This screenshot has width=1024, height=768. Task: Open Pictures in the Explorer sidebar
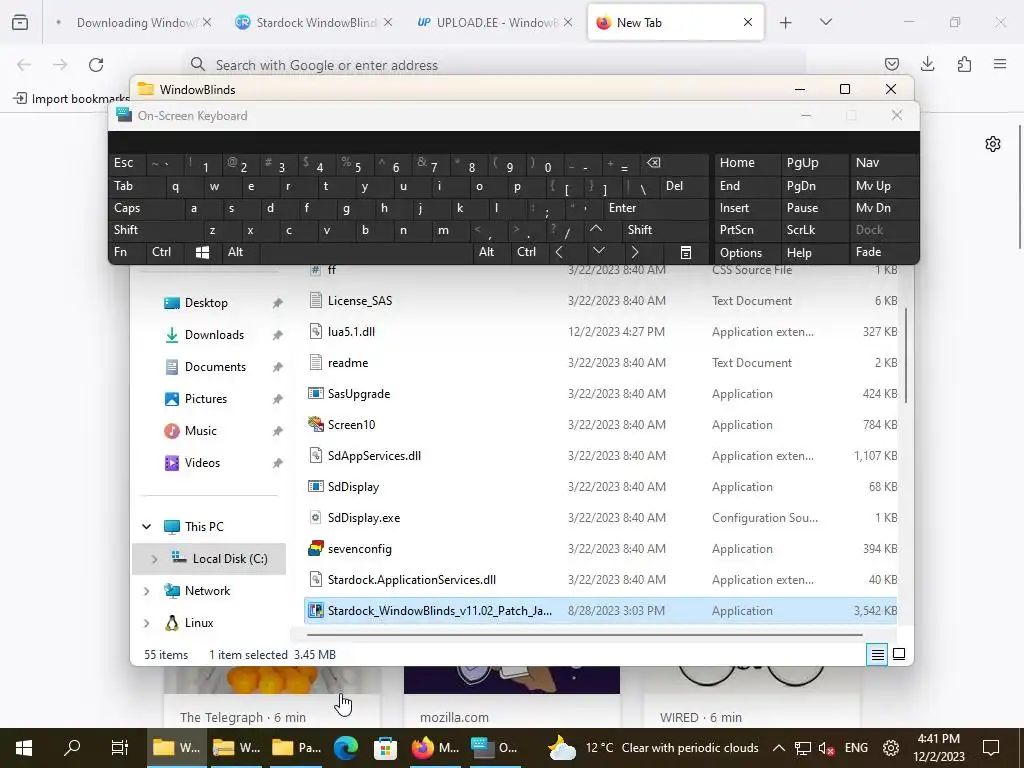(205, 399)
